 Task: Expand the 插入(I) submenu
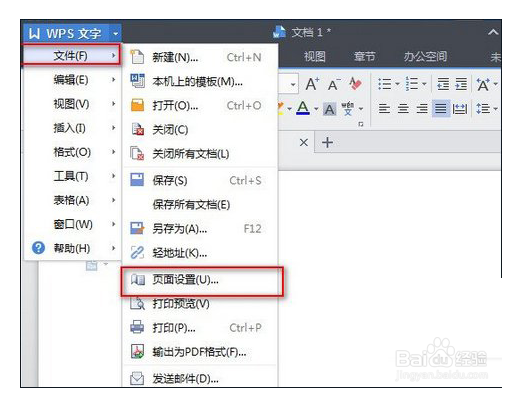coord(114,128)
